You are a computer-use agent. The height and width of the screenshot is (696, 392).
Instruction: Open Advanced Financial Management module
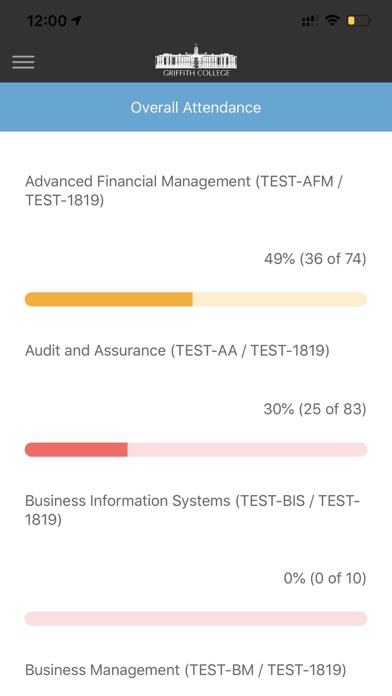point(185,191)
